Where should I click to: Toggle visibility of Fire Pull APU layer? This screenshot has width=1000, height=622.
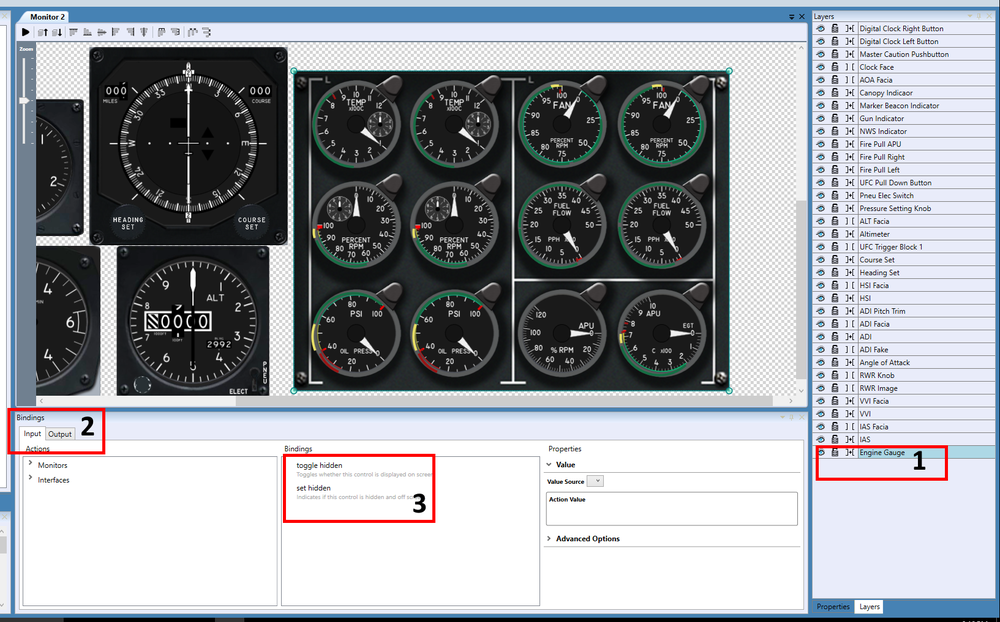821,144
